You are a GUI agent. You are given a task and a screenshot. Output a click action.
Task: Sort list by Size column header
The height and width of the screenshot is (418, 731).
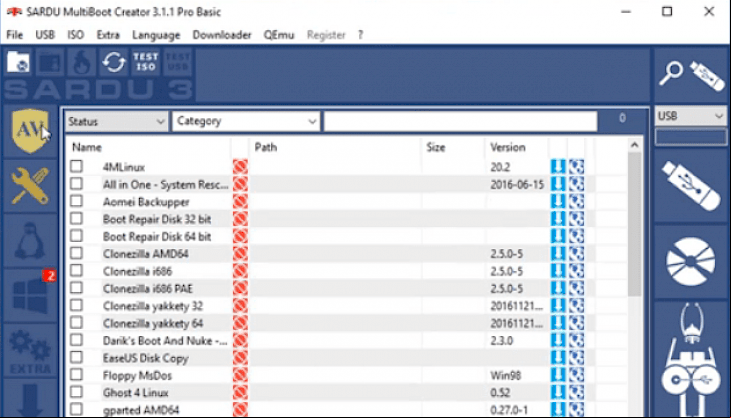[436, 147]
